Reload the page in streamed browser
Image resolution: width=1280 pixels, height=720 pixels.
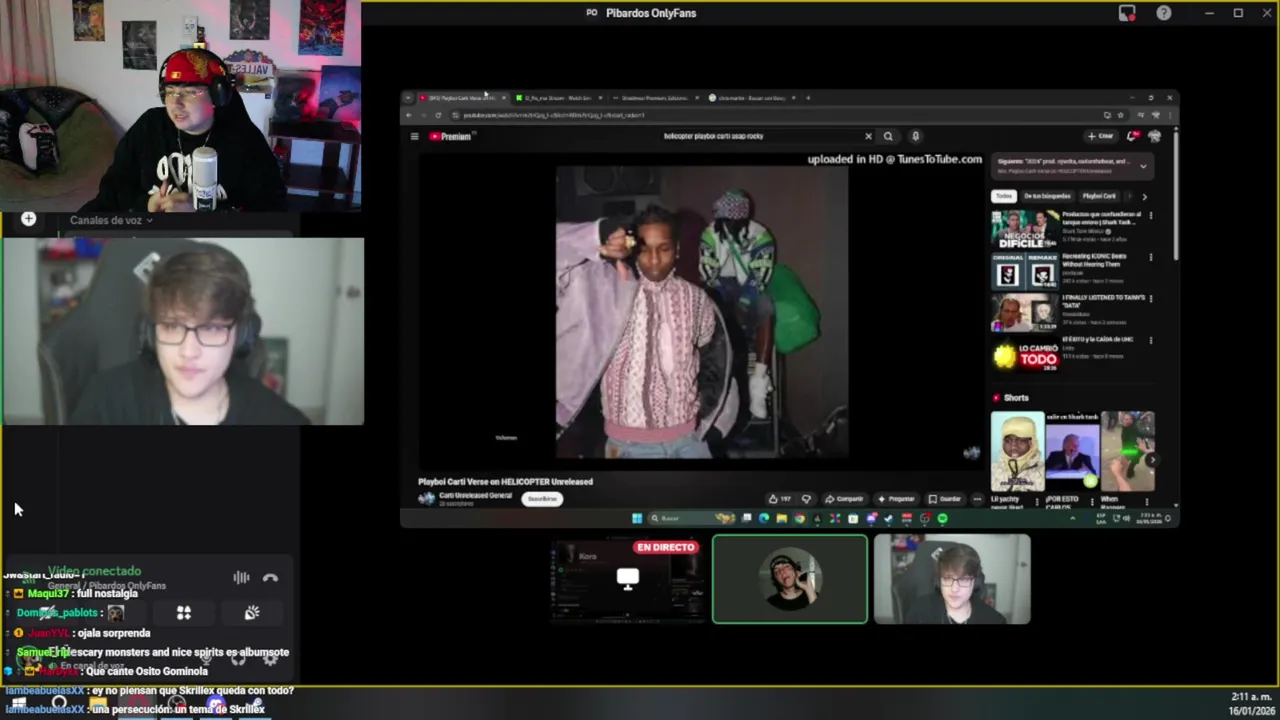438,115
